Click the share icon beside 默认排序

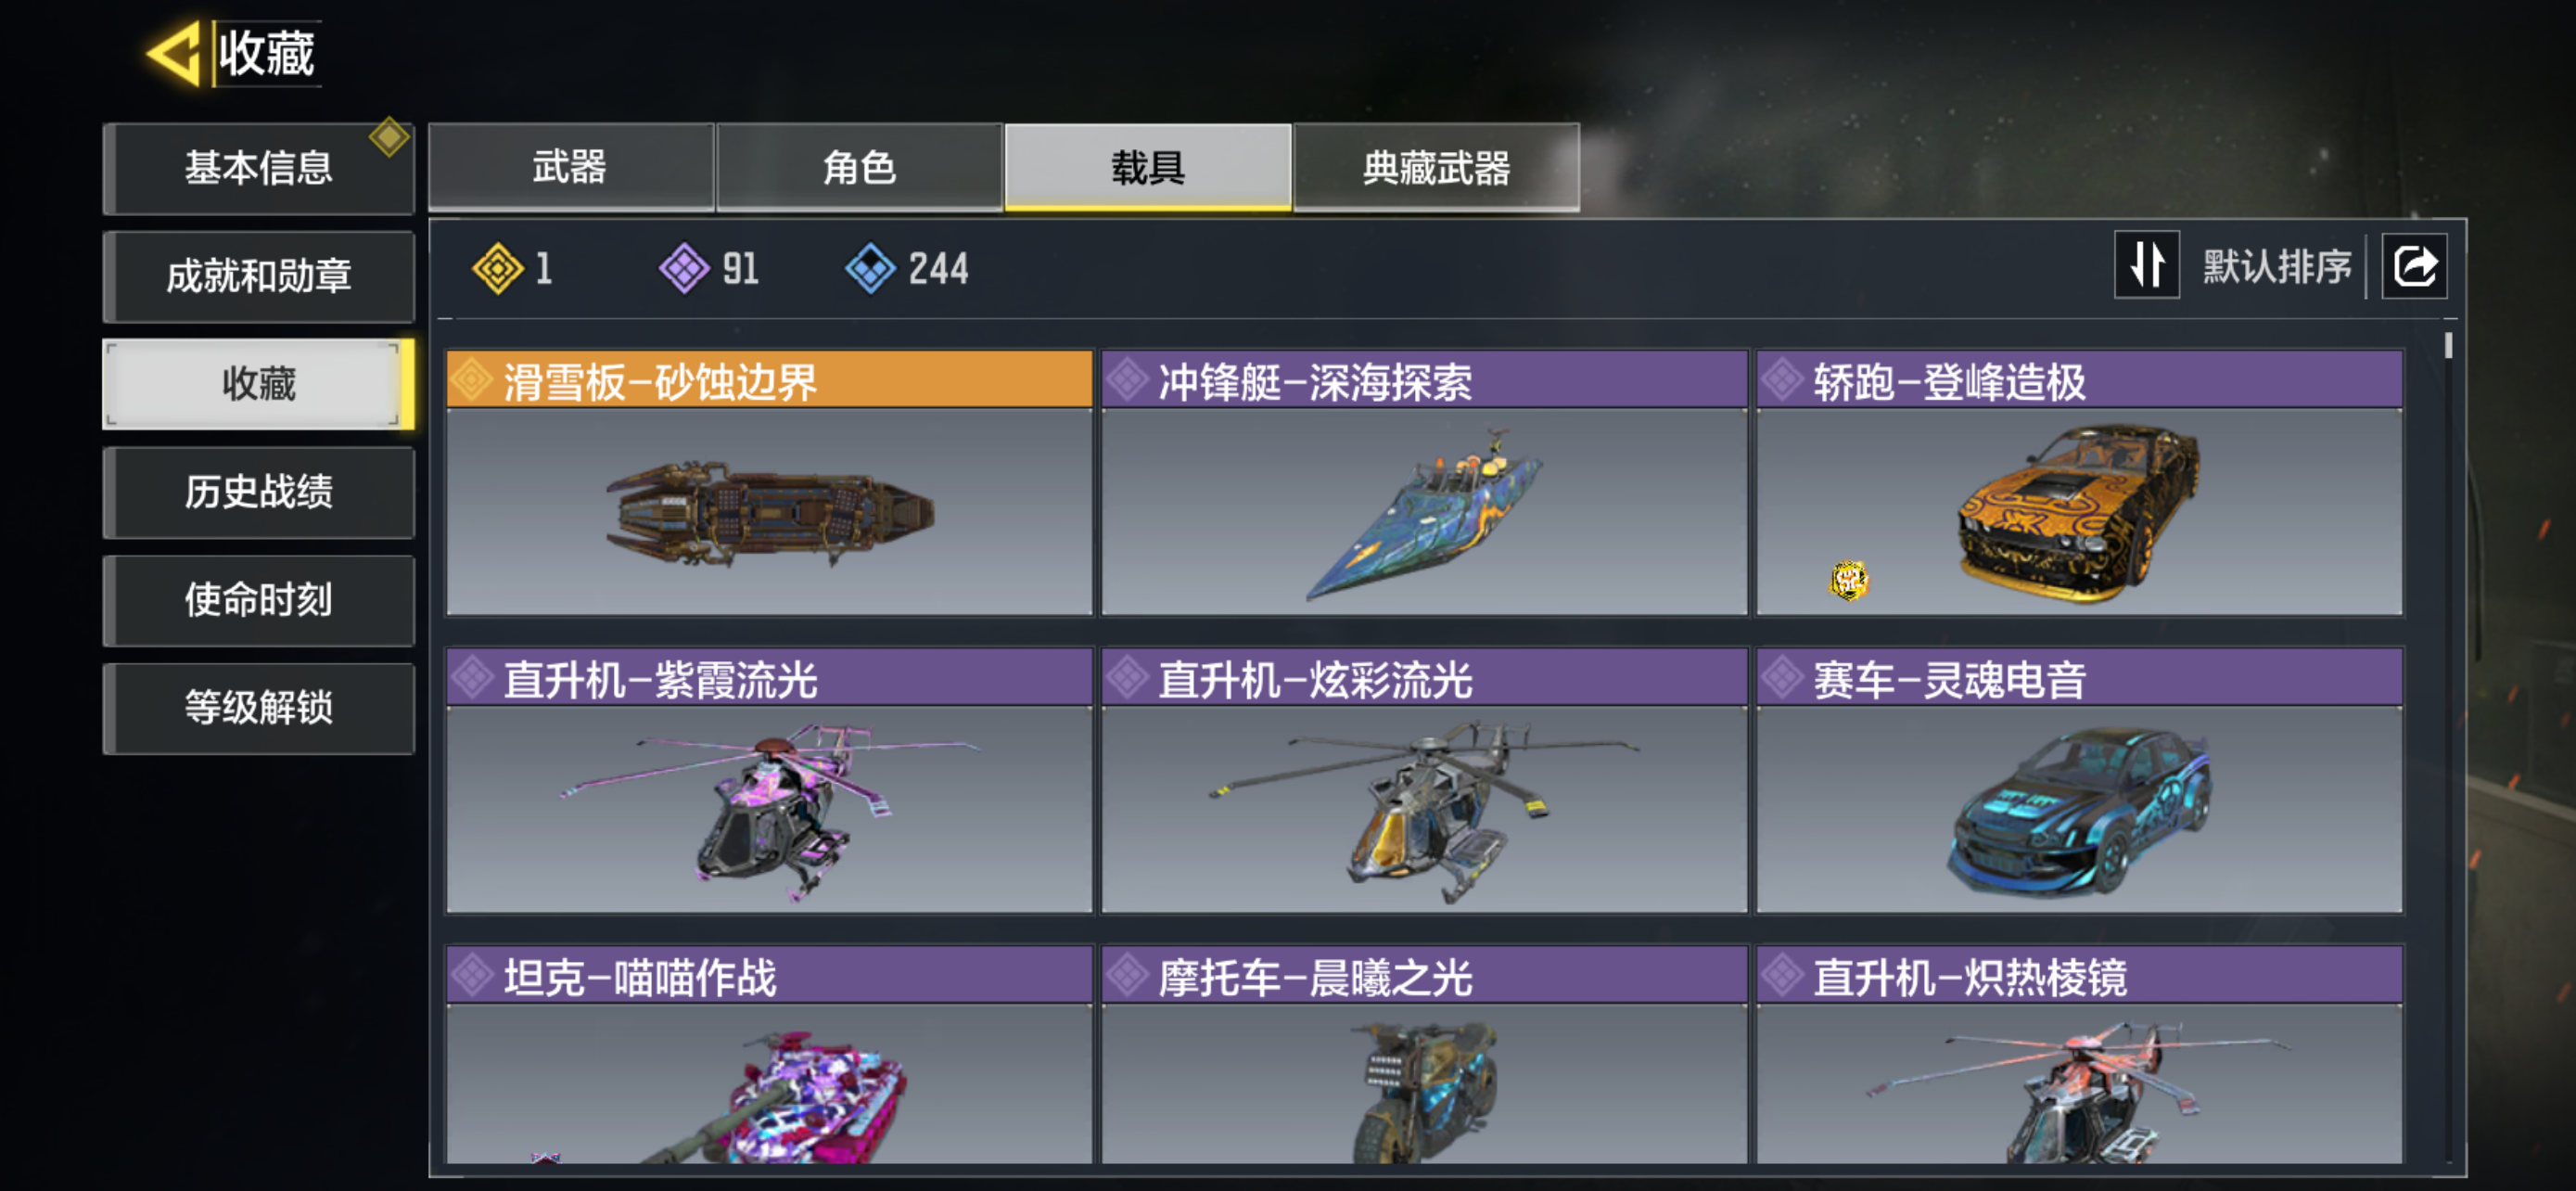point(2414,267)
